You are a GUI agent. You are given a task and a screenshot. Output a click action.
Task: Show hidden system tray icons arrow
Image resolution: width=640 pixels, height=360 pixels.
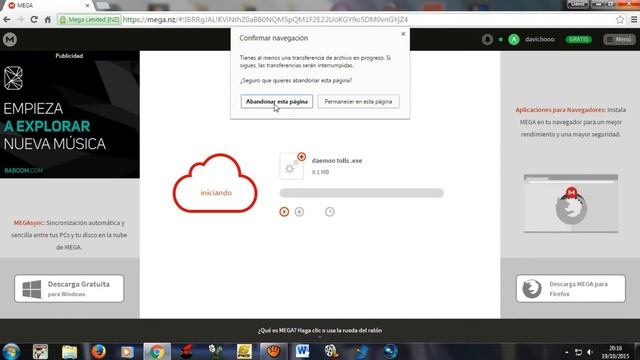click(567, 352)
